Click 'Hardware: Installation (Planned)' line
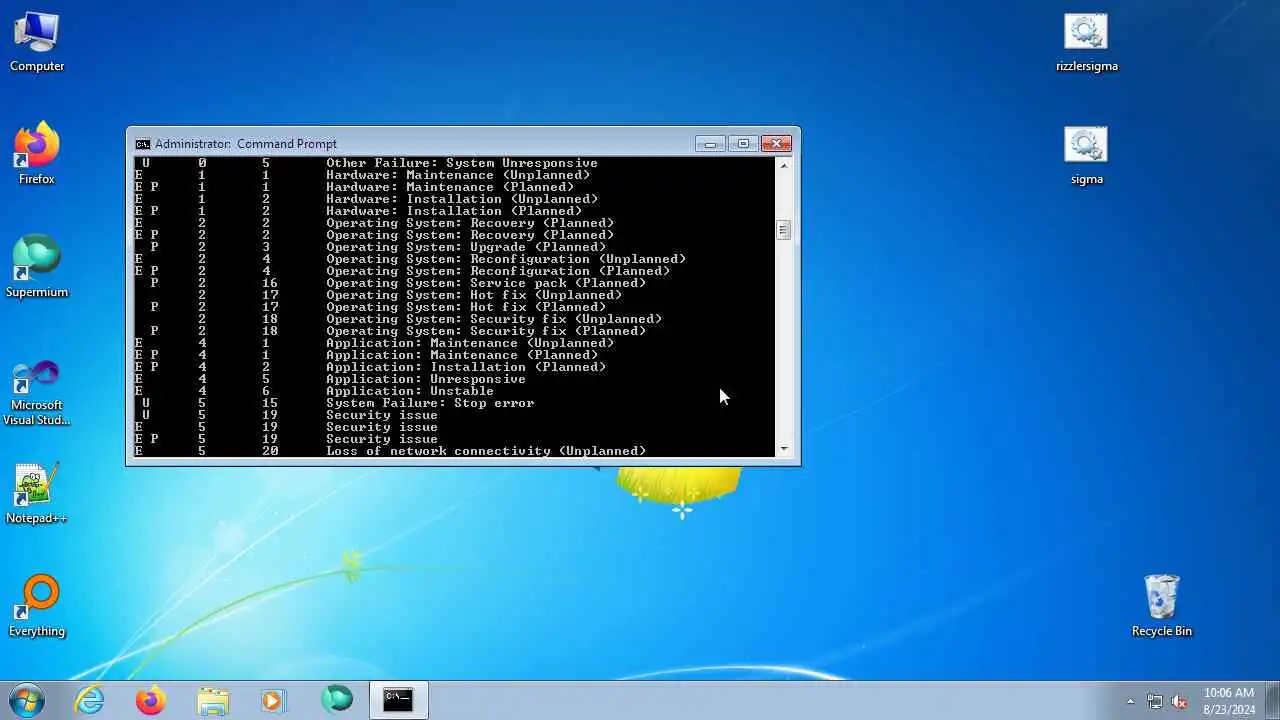 click(454, 211)
